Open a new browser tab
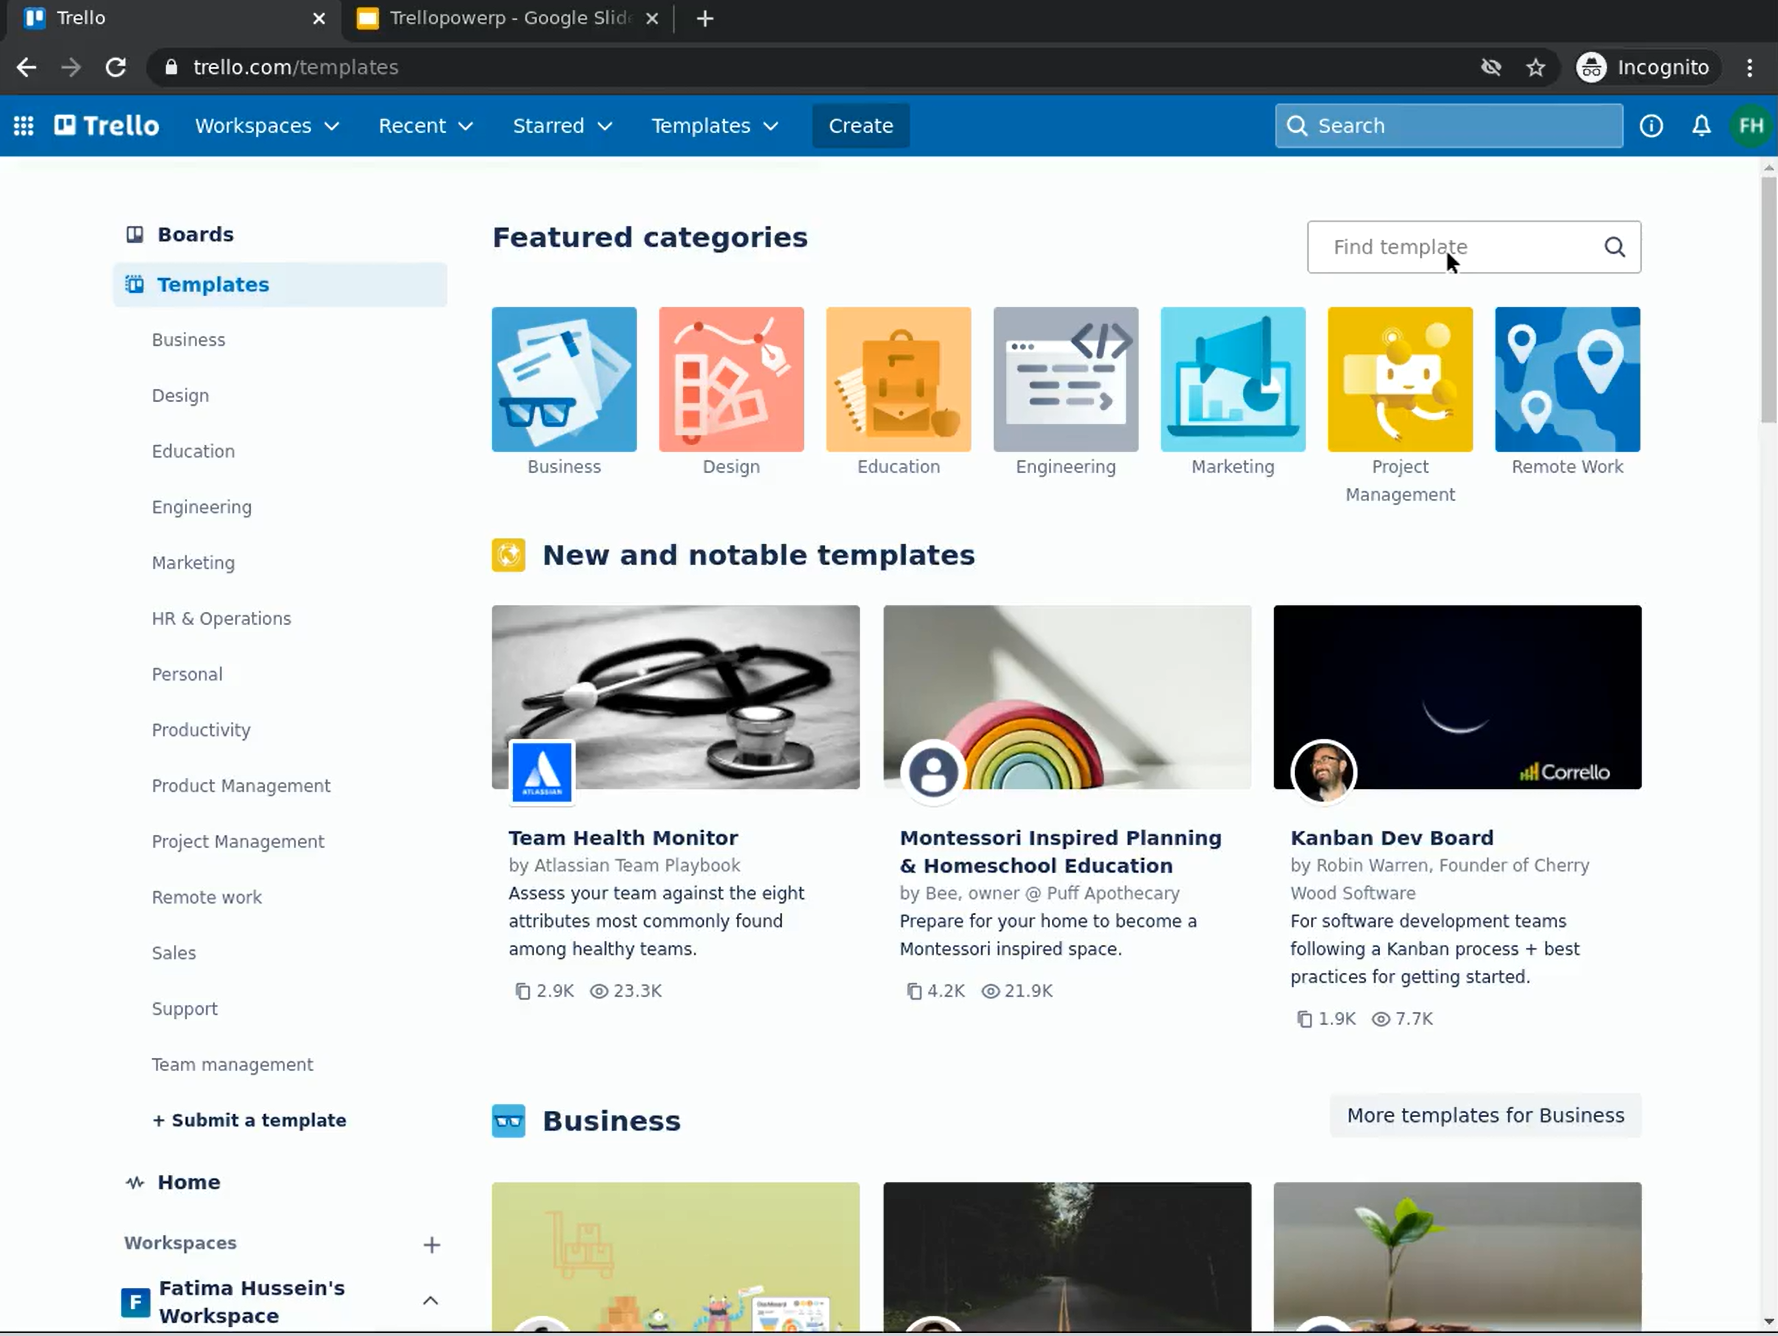 click(x=705, y=18)
